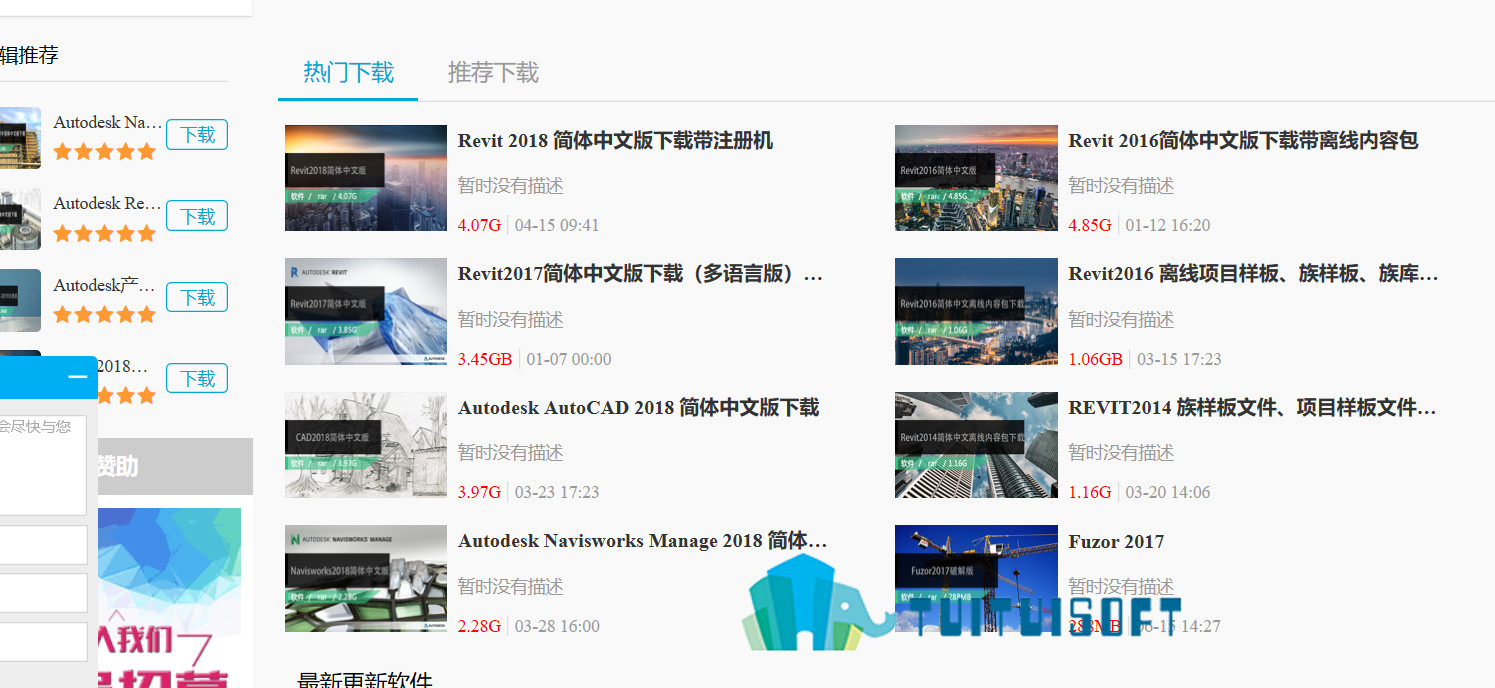
Task: Open the Fuzor 2017 title link
Action: click(1116, 542)
